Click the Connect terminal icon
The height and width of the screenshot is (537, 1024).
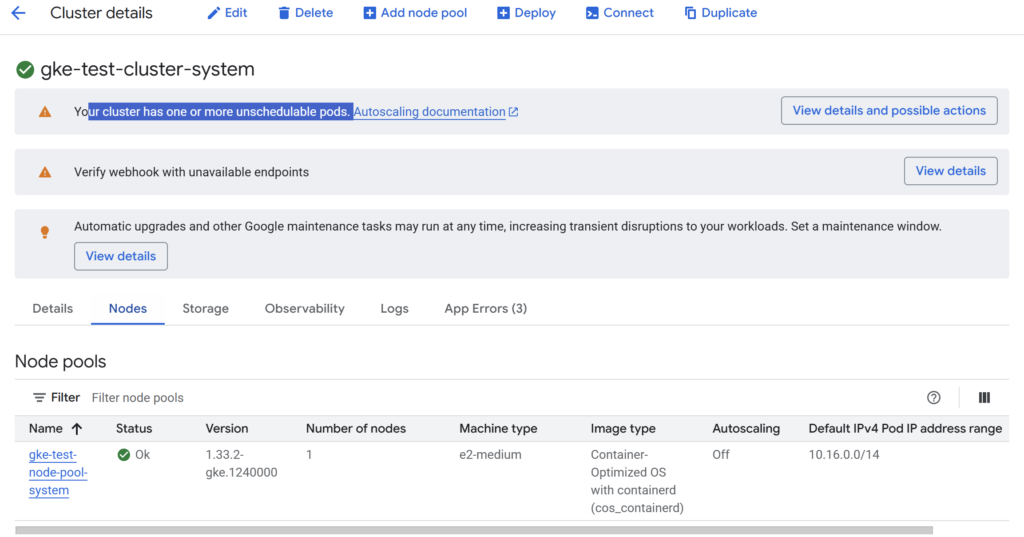592,13
